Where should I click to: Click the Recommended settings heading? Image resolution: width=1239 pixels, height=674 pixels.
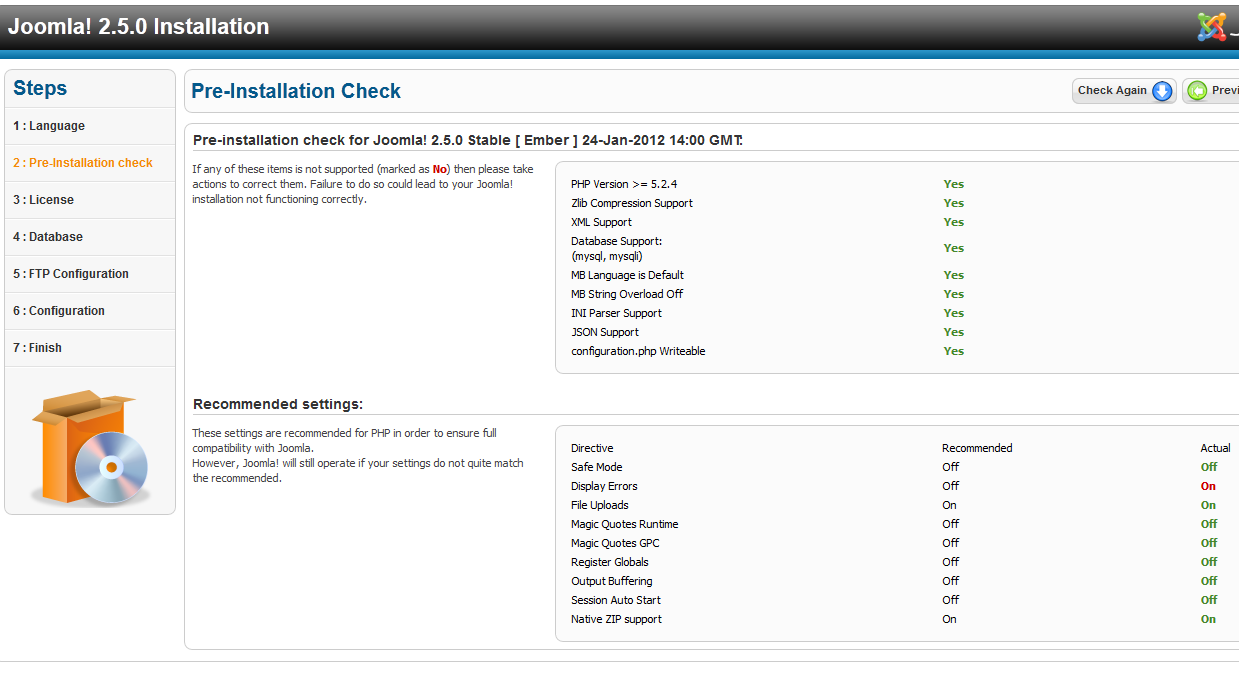[x=278, y=404]
